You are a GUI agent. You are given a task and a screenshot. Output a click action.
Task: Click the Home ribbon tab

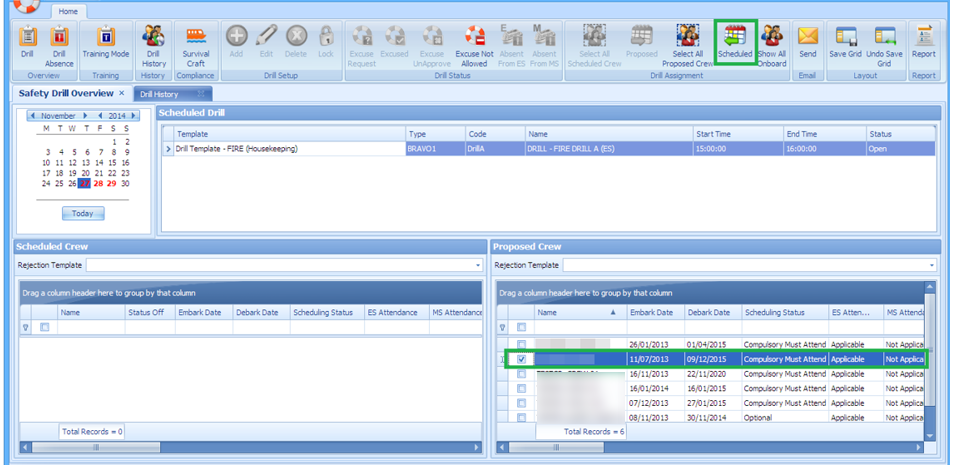pos(68,11)
